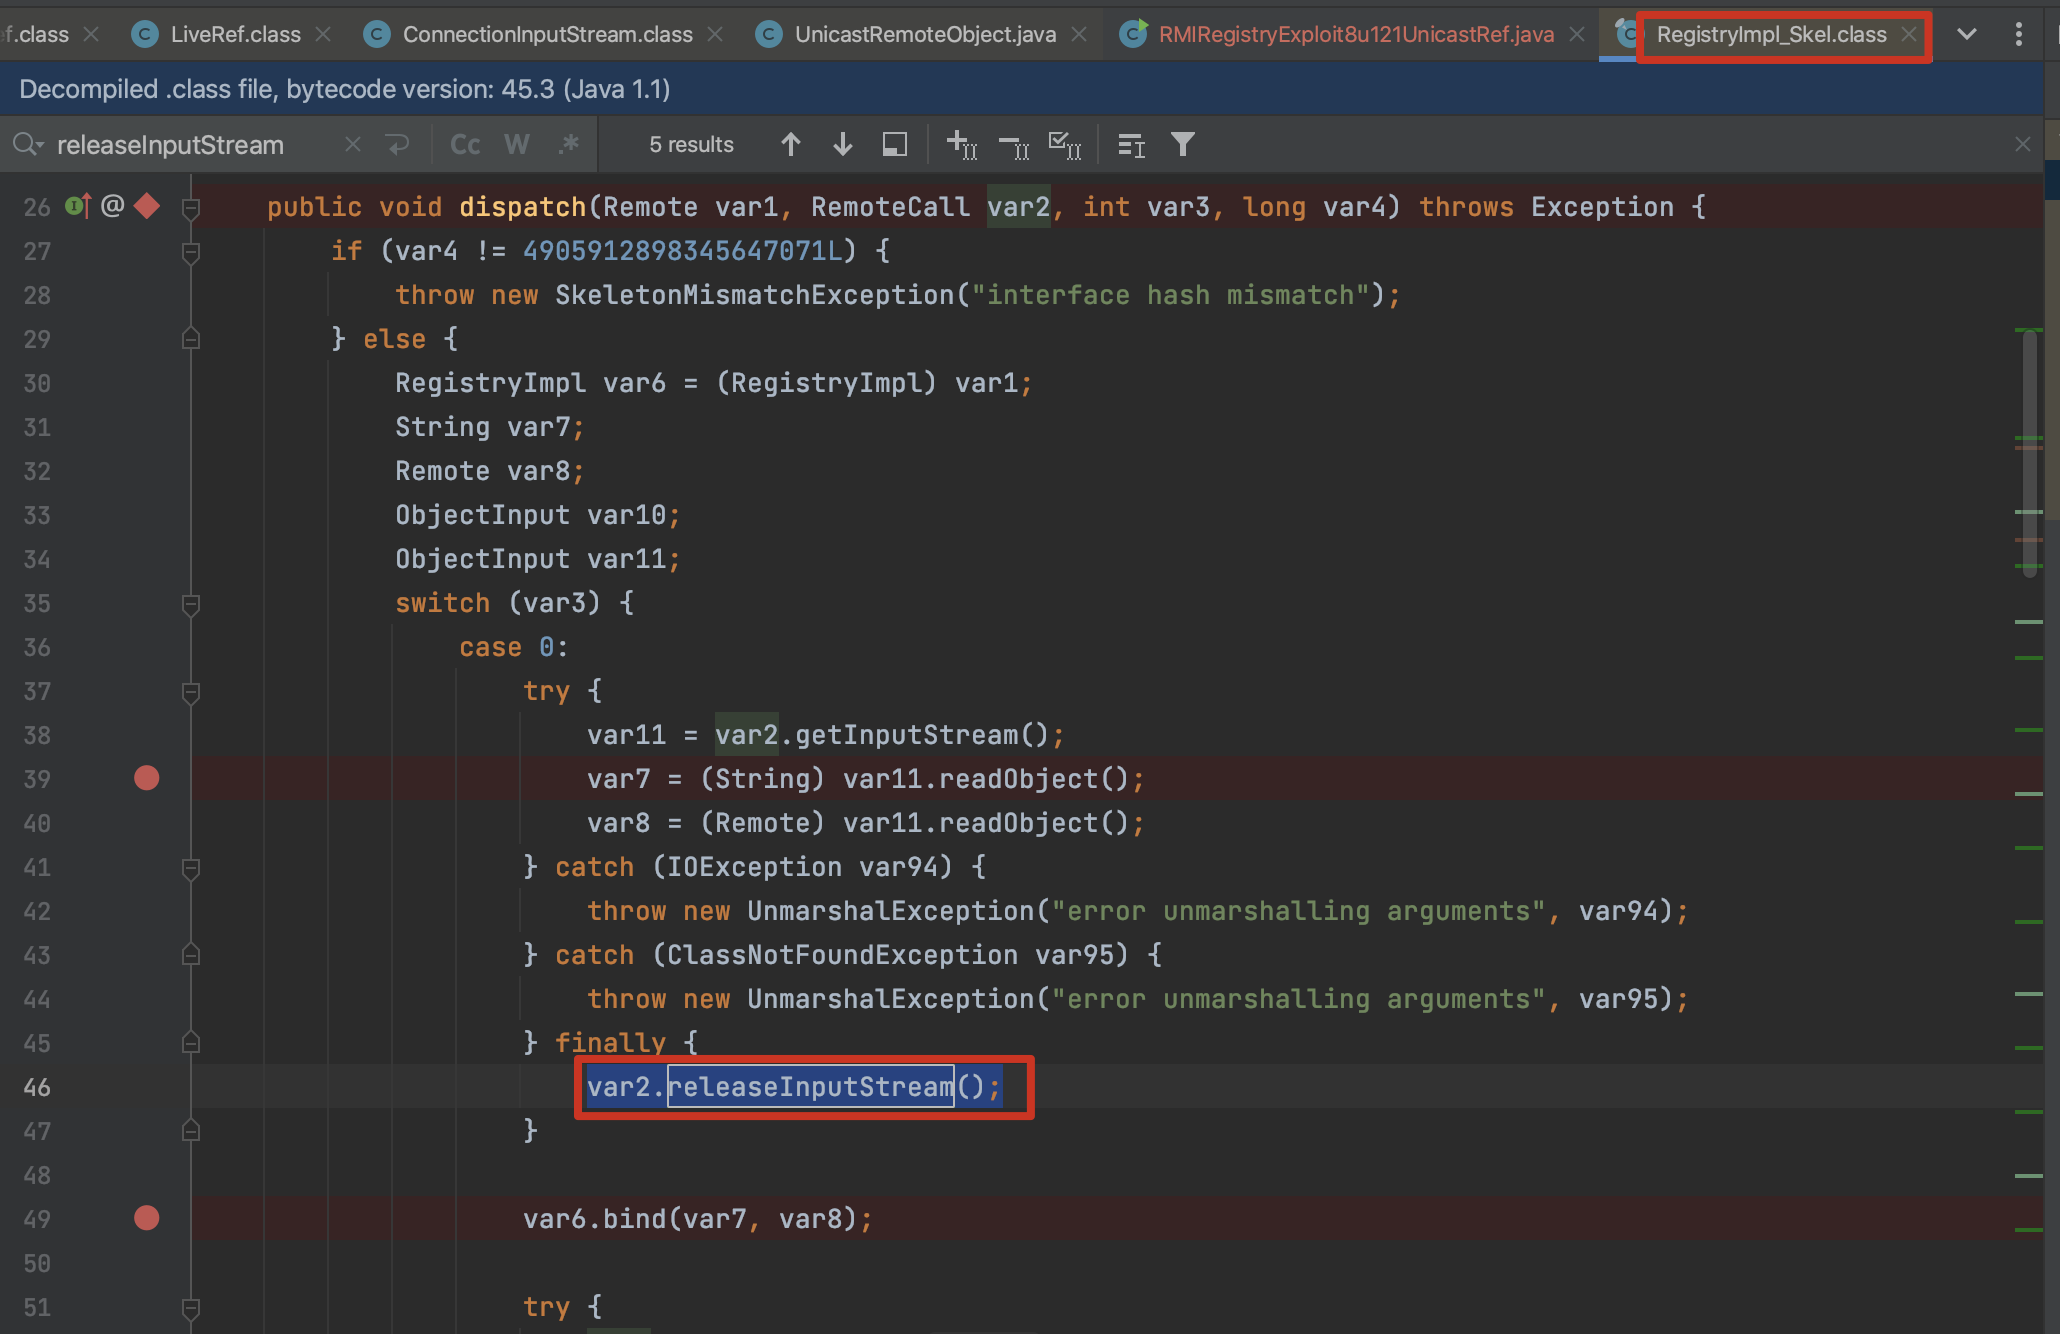2060x1334 pixels.
Task: Click the decompiled class file notification banner
Action: pos(1022,89)
